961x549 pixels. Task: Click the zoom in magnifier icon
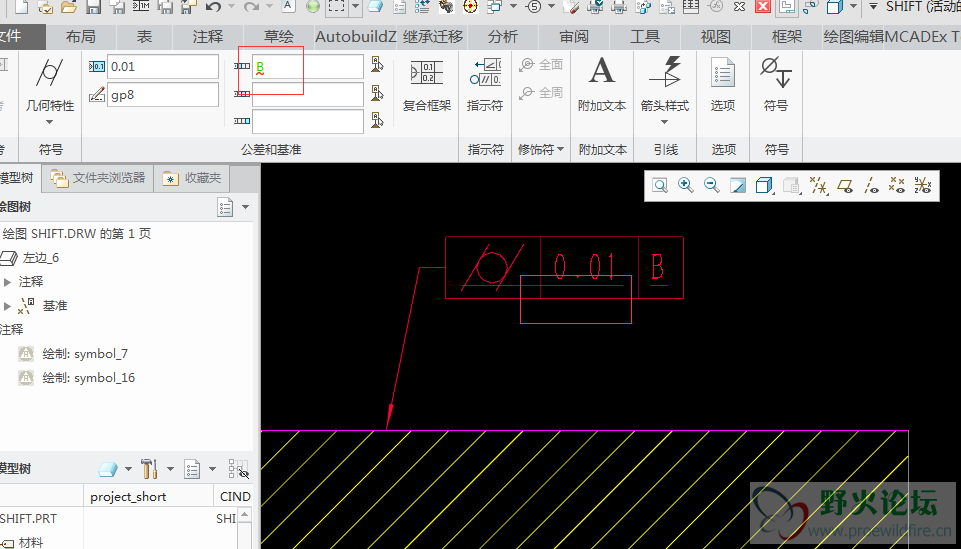[686, 185]
